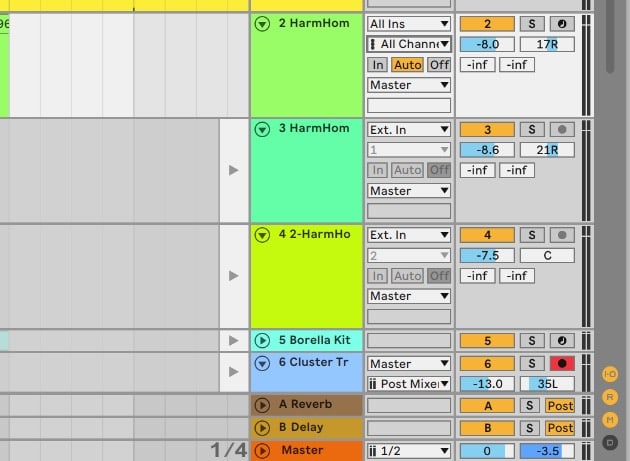Toggle the Mixer (M) show/hide button

coord(610,419)
